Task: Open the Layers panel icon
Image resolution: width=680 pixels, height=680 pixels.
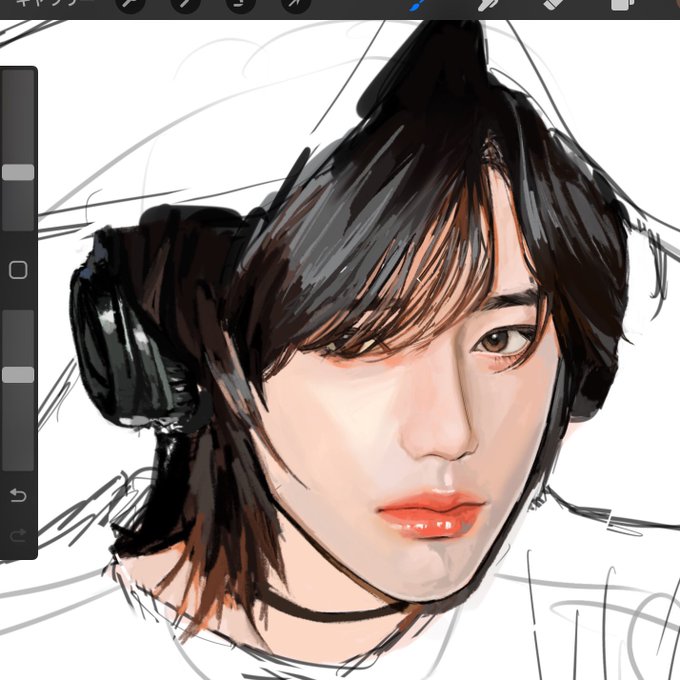Action: (x=622, y=5)
